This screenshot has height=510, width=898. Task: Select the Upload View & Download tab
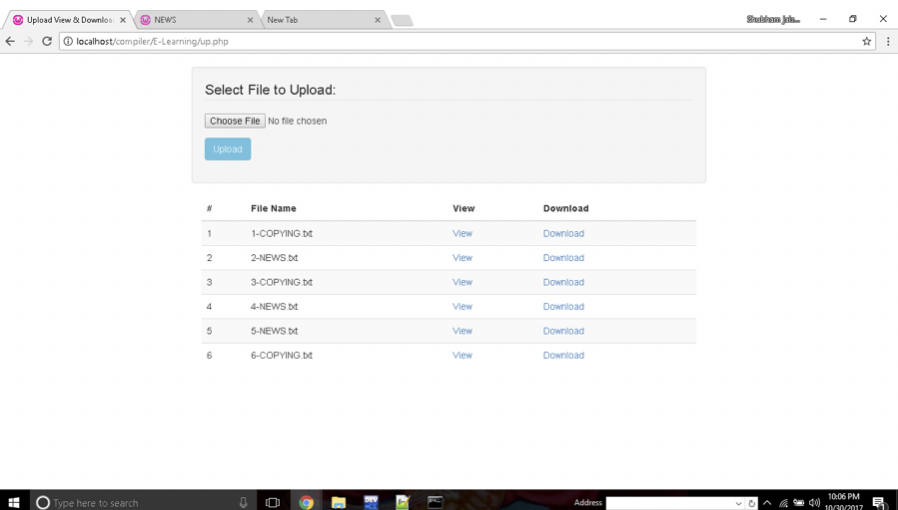click(69, 20)
